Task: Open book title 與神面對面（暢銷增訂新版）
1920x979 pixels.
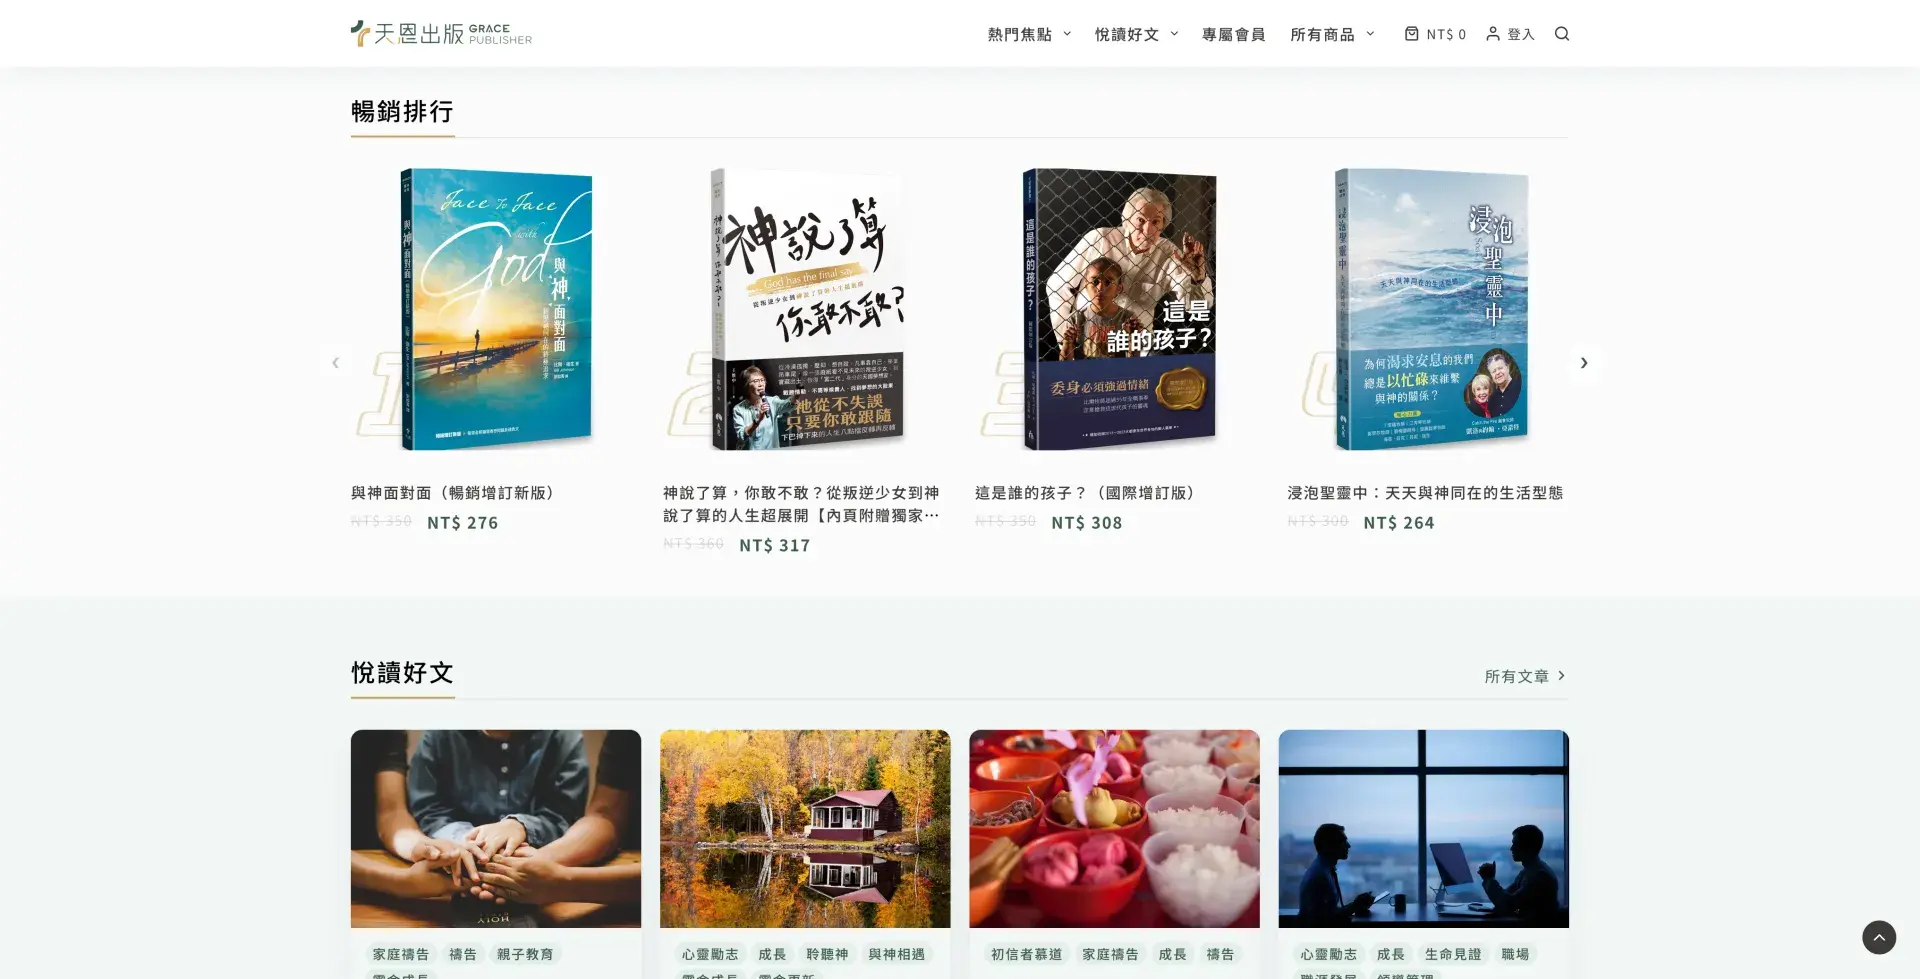Action: click(452, 493)
